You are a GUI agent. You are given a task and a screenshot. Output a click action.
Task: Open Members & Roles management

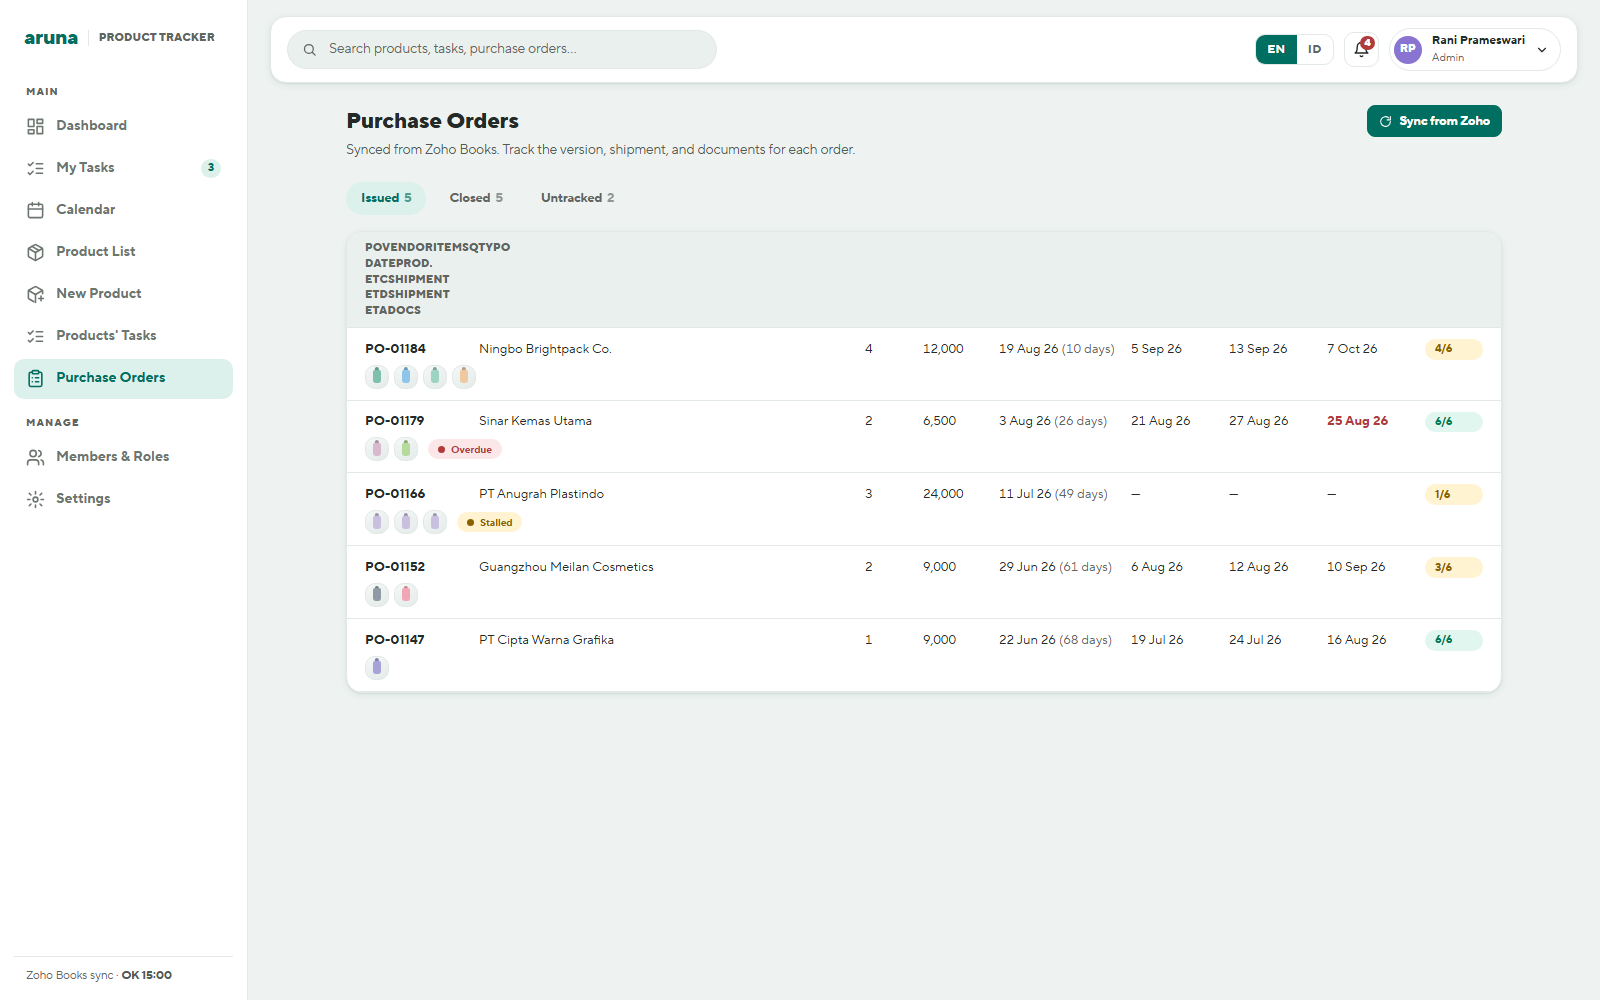pos(123,457)
